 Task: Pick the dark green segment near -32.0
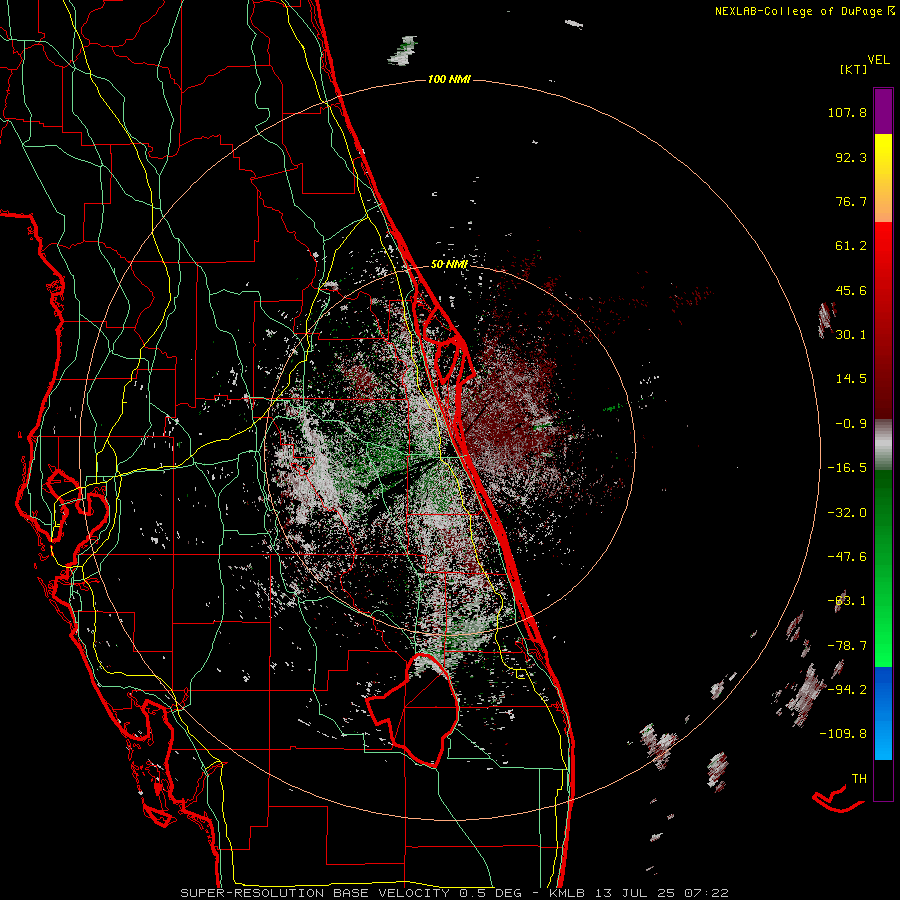click(883, 511)
